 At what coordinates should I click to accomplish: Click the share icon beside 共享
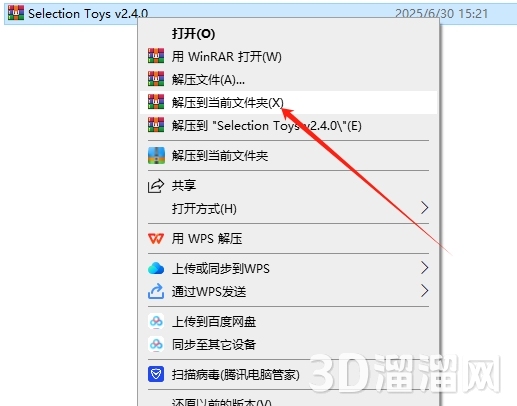tap(156, 186)
